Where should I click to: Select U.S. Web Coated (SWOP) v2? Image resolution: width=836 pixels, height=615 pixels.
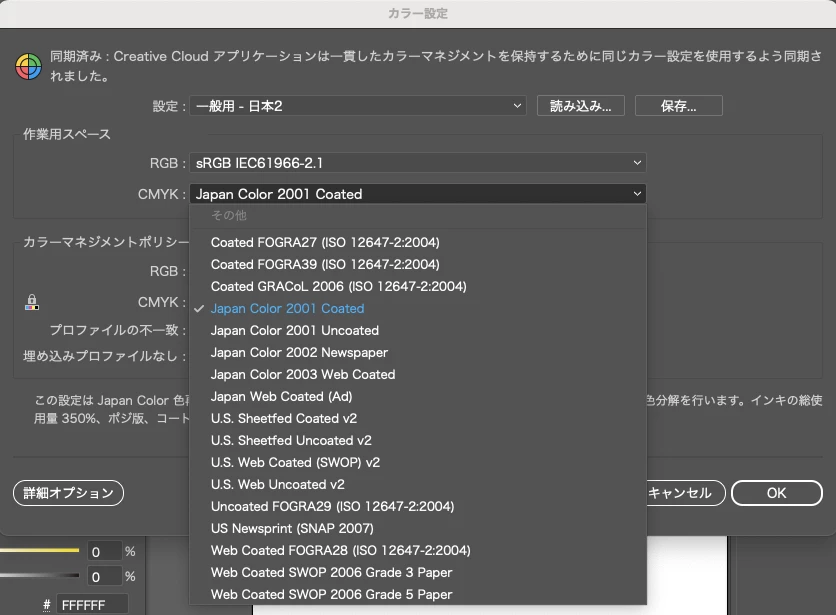tap(418, 462)
